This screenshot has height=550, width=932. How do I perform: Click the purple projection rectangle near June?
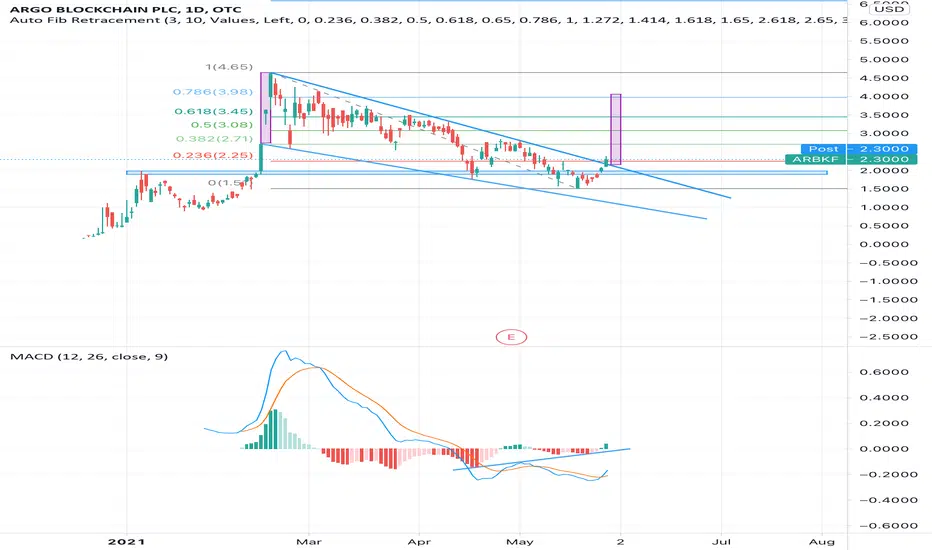[x=616, y=129]
